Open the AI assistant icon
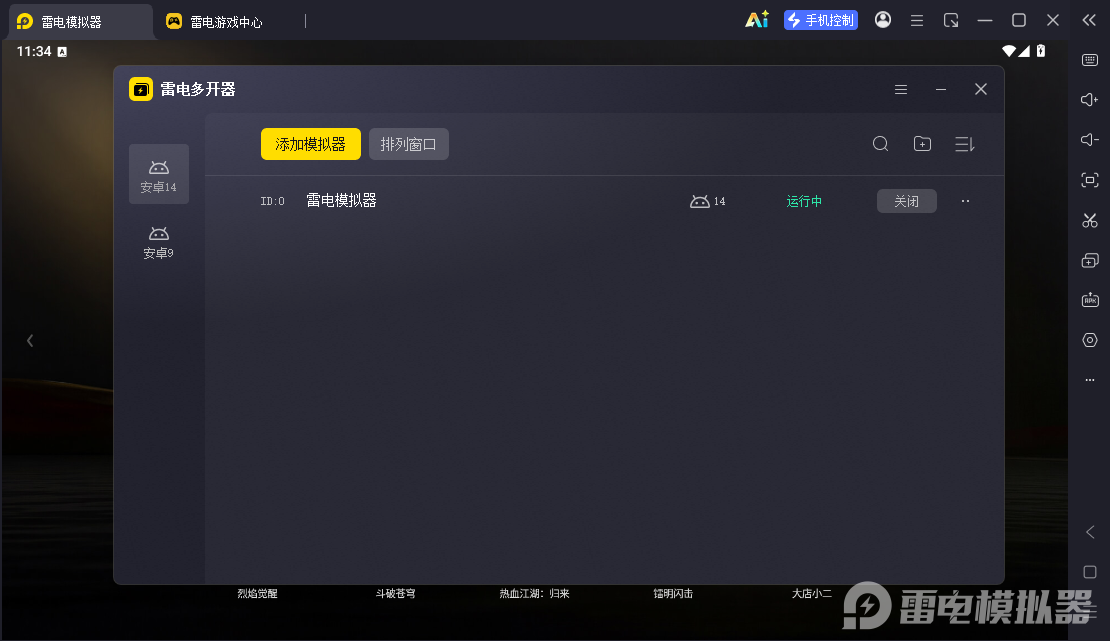The width and height of the screenshot is (1110, 641). pos(757,20)
